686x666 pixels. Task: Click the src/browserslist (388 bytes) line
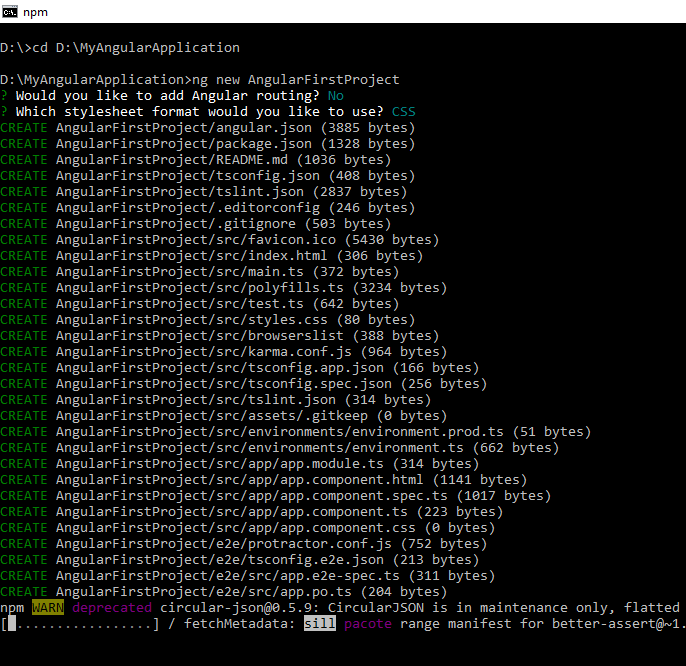point(220,336)
